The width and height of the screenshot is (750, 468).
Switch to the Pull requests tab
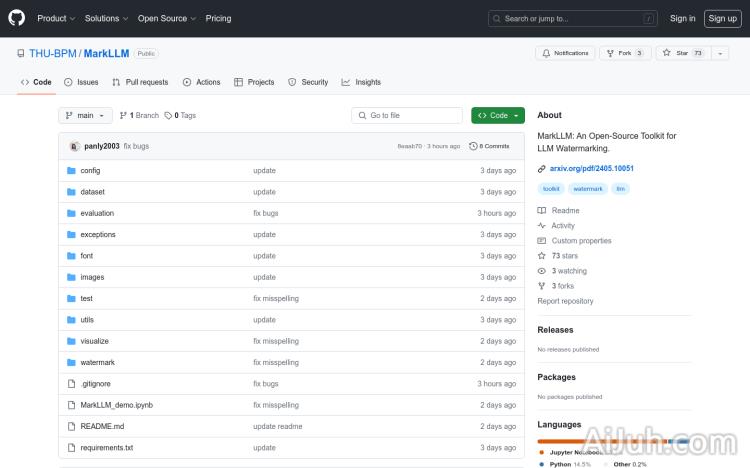(140, 82)
